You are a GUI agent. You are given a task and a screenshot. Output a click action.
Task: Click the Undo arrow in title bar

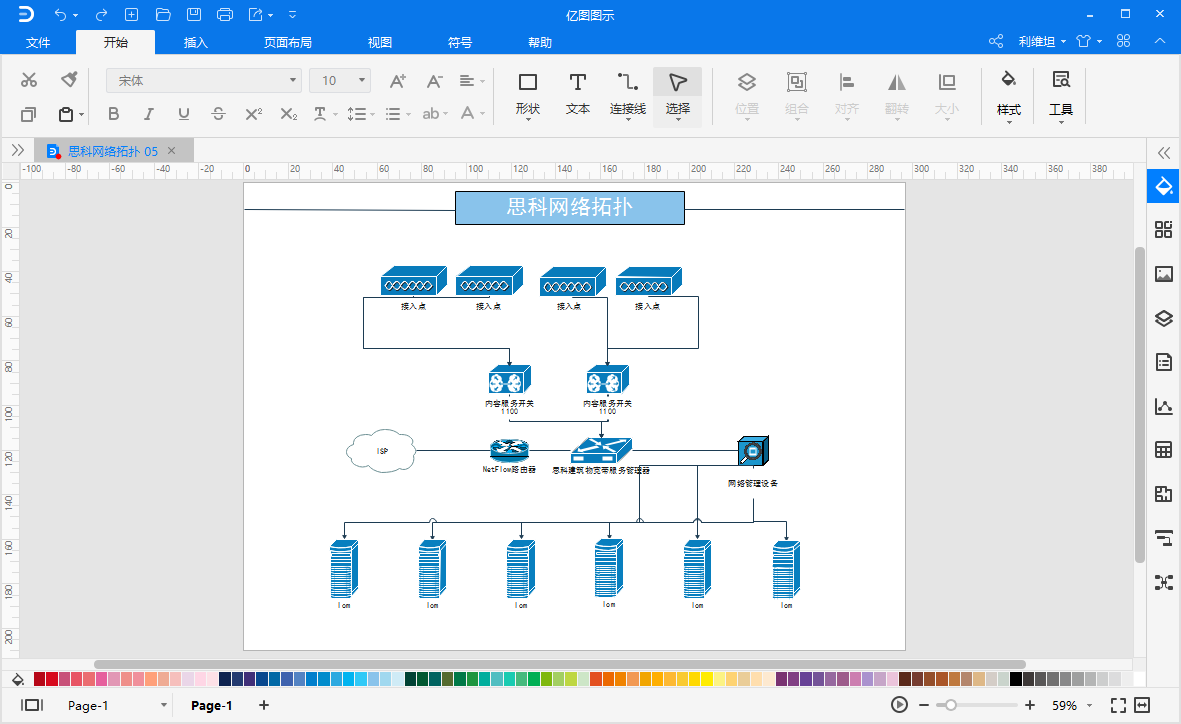point(60,14)
